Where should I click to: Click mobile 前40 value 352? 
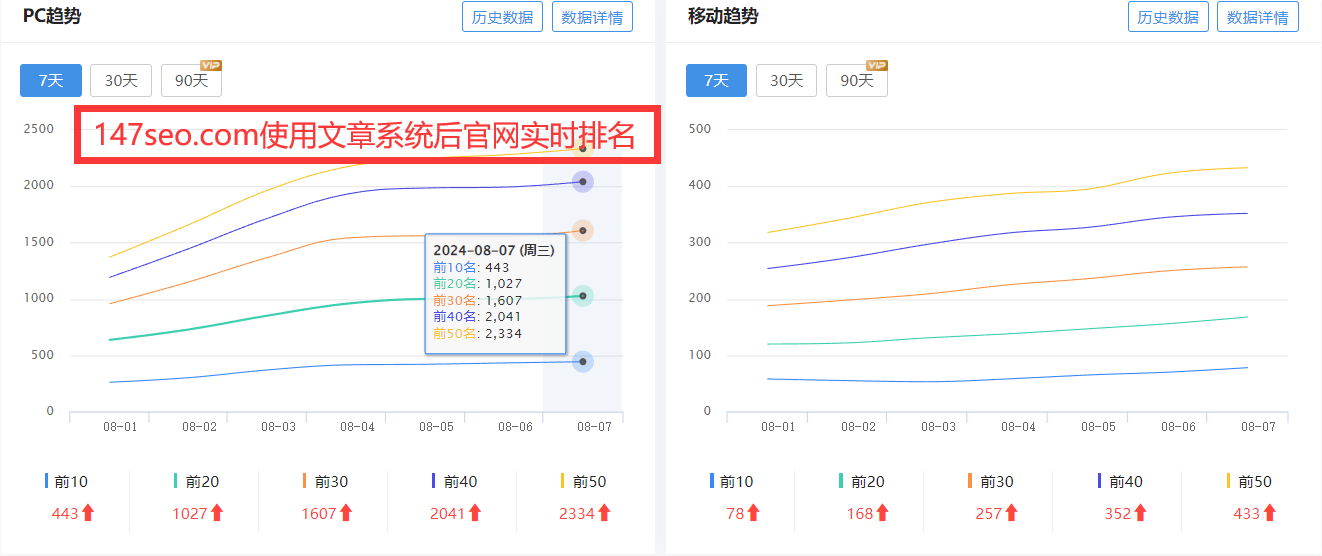click(1118, 513)
